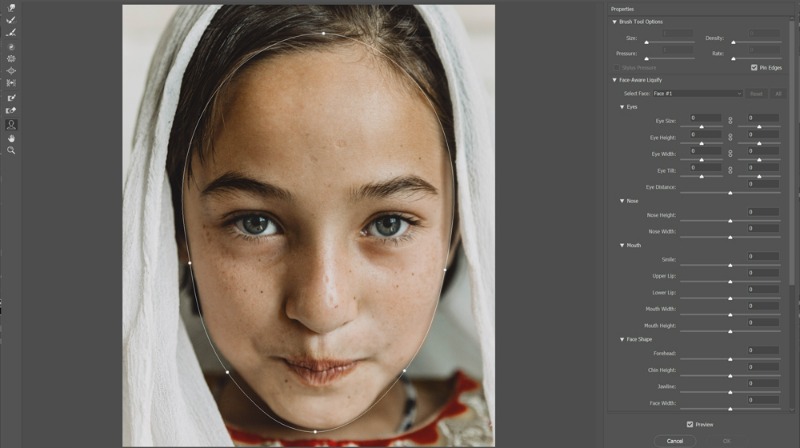Open the Select Face dropdown
800x448 pixels.
click(x=697, y=93)
